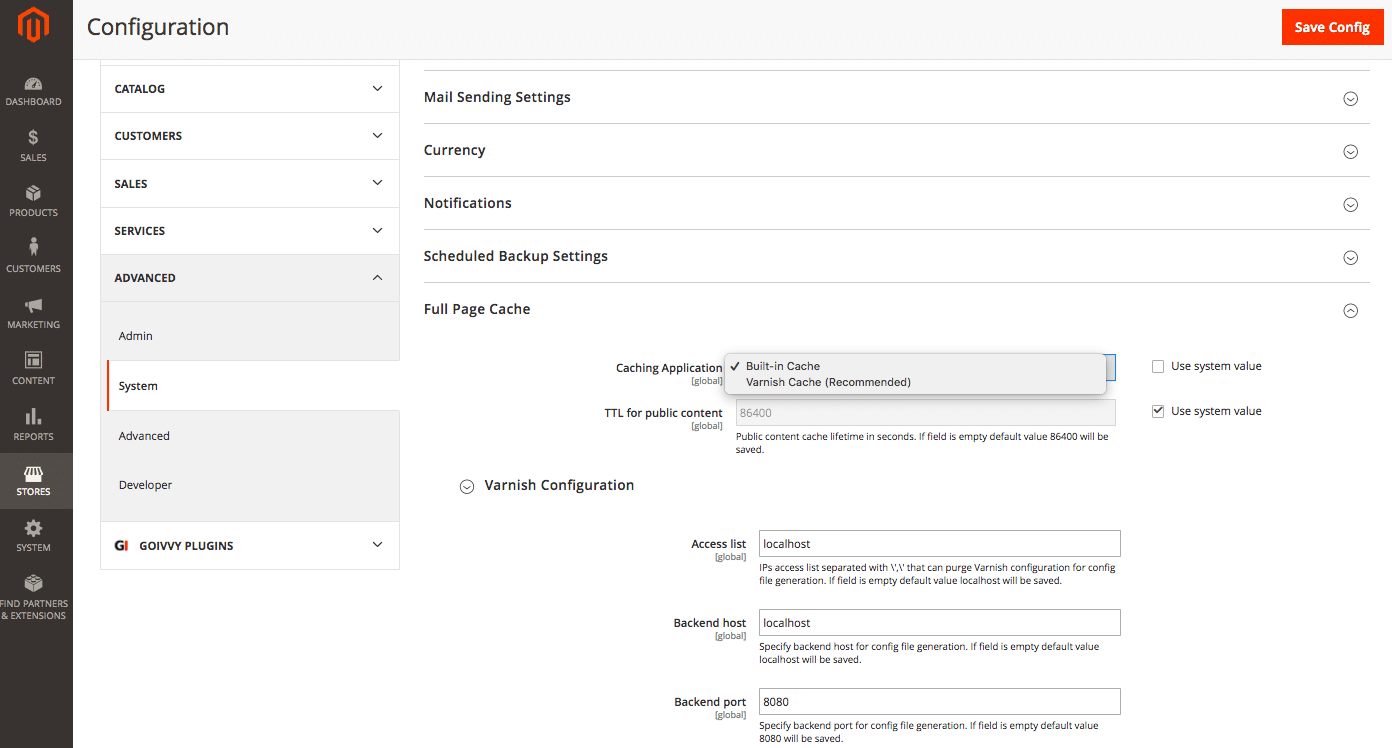Switch to the Admin settings section
The image size is (1392, 748).
click(x=135, y=335)
